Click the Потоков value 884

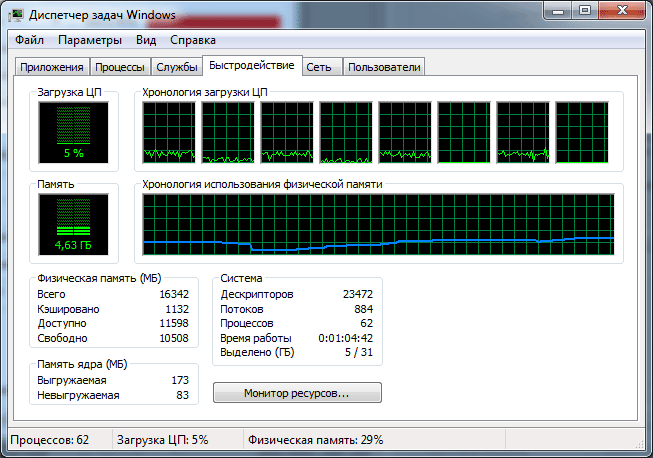point(364,309)
